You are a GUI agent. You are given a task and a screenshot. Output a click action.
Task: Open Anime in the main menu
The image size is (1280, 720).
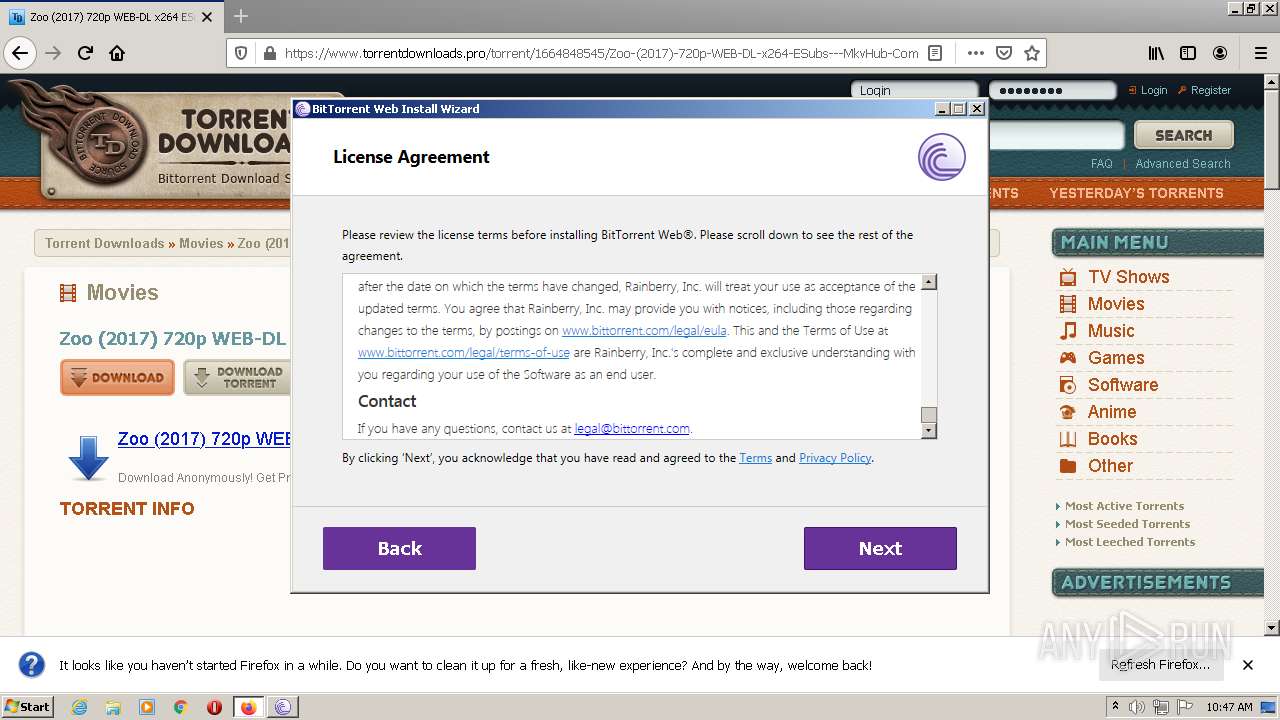pos(1112,412)
